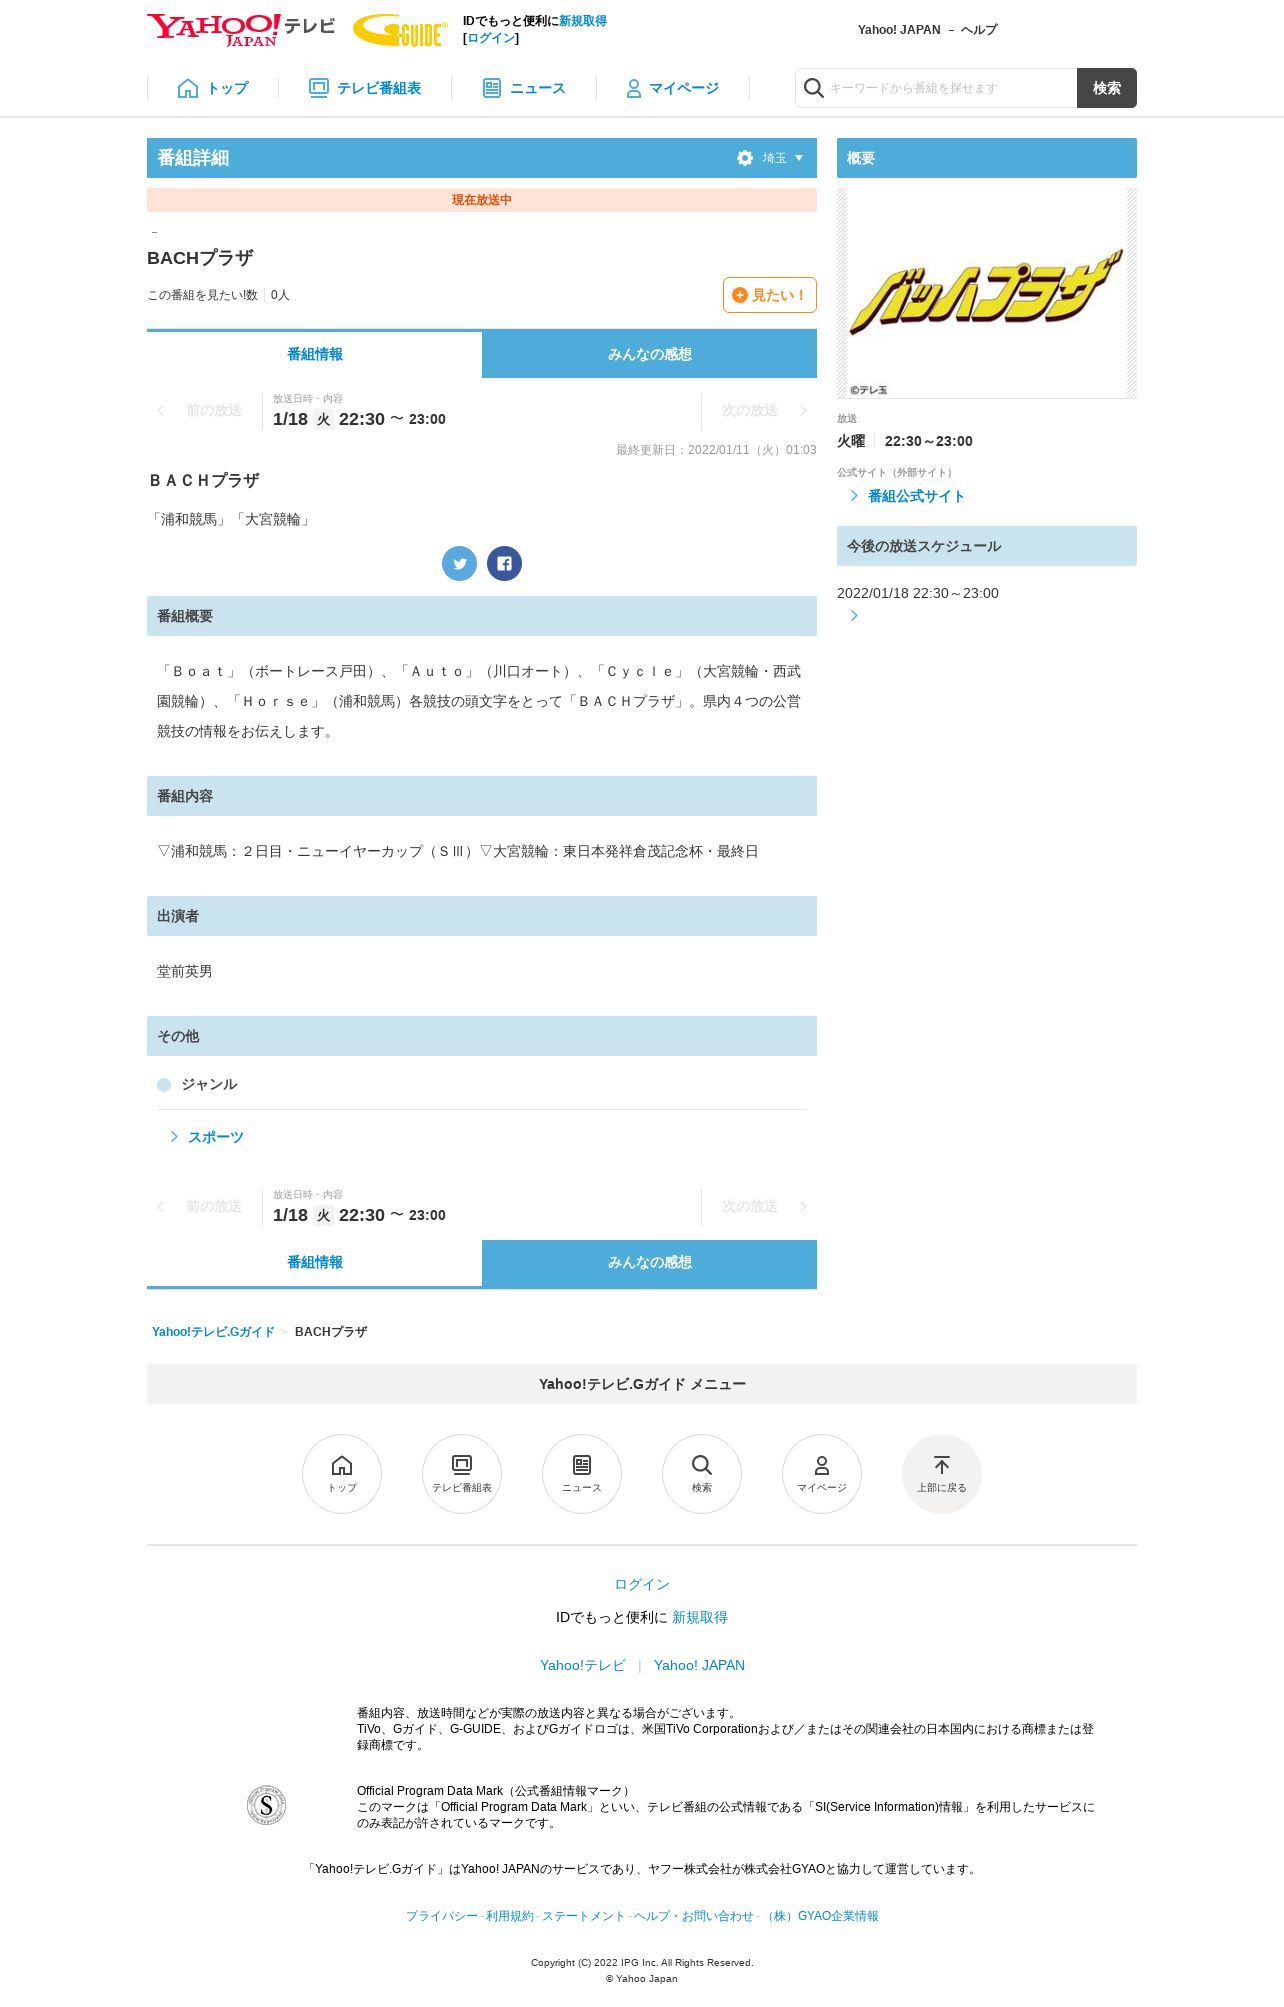Image resolution: width=1284 pixels, height=2007 pixels.
Task: Click footer トップ home icon
Action: tap(342, 1474)
